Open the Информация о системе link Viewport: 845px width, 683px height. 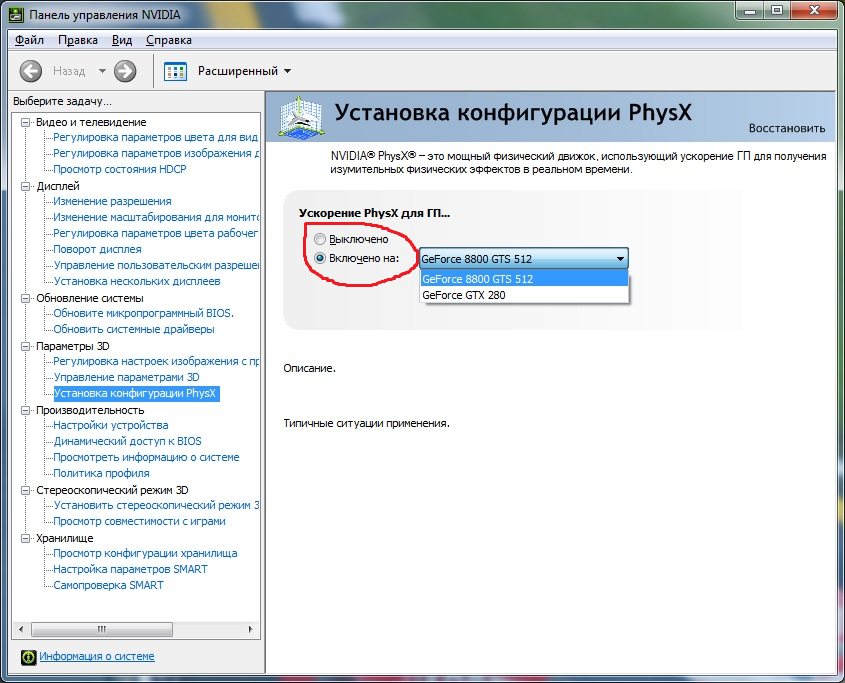97,656
